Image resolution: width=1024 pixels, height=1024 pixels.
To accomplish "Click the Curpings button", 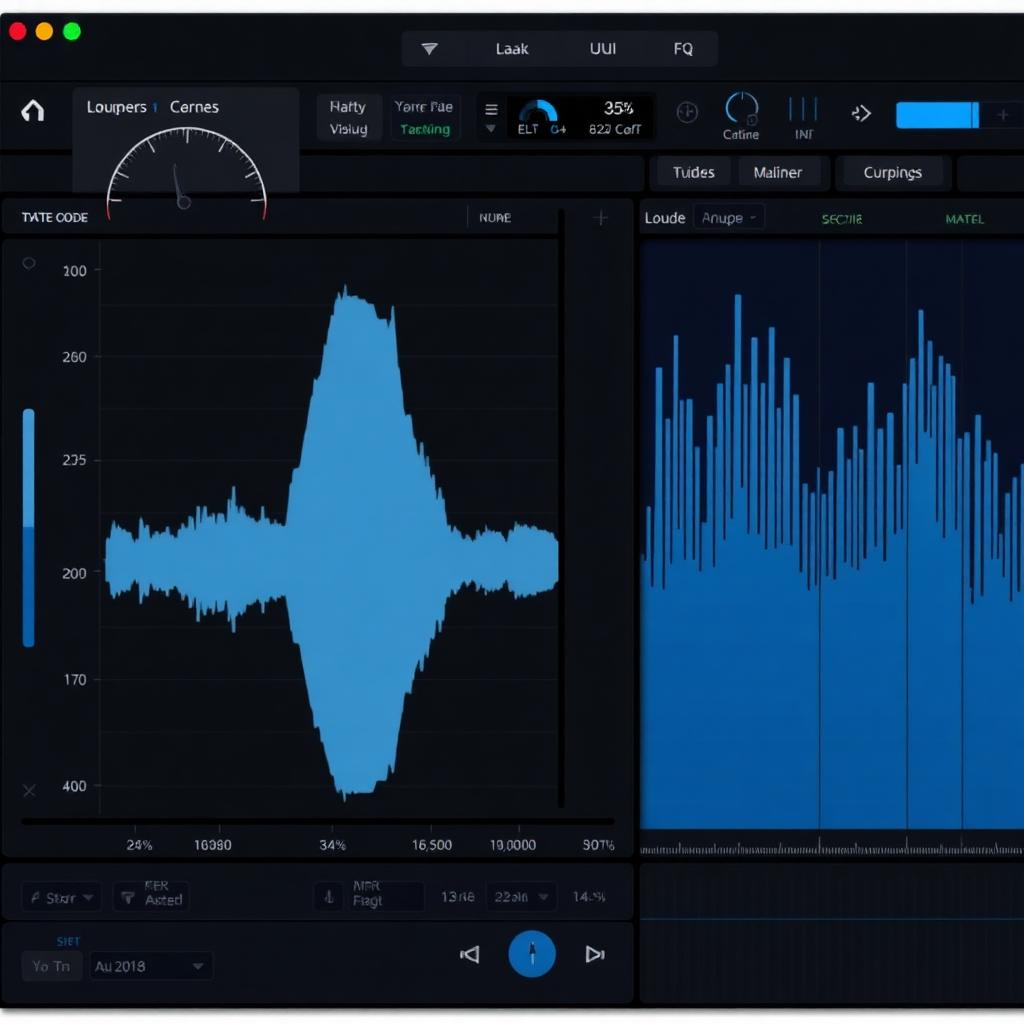I will pyautogui.click(x=892, y=172).
